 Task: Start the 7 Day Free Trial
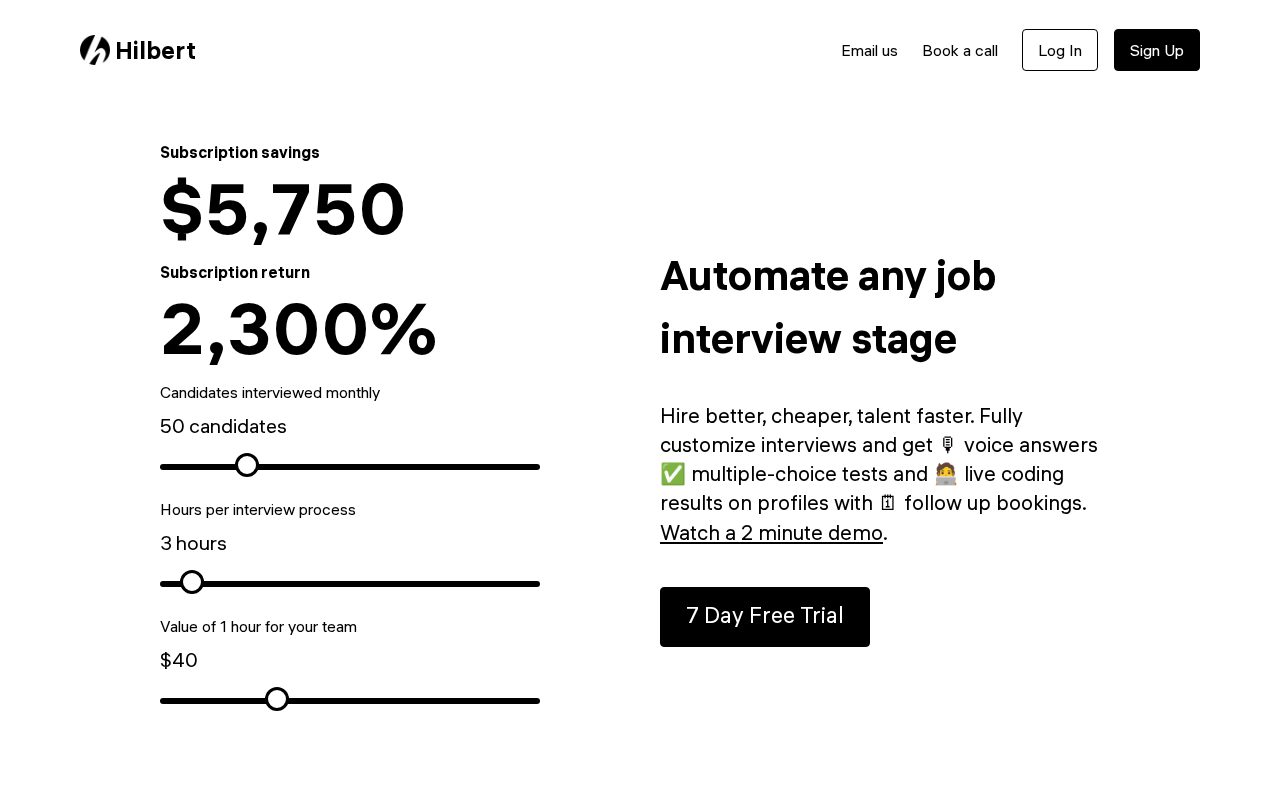[x=765, y=617]
